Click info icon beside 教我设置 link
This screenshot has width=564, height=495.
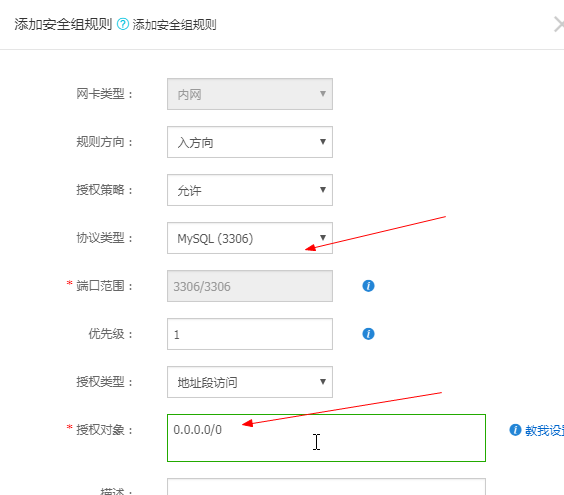tap(515, 430)
